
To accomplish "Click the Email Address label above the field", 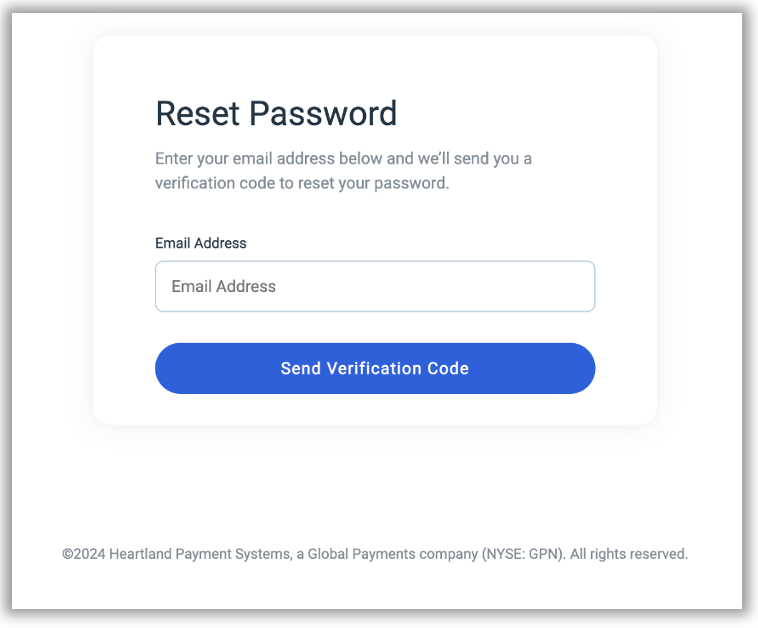I will tap(201, 243).
